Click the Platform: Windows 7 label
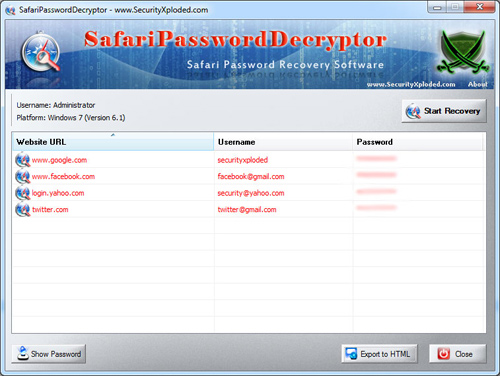 tap(71, 118)
